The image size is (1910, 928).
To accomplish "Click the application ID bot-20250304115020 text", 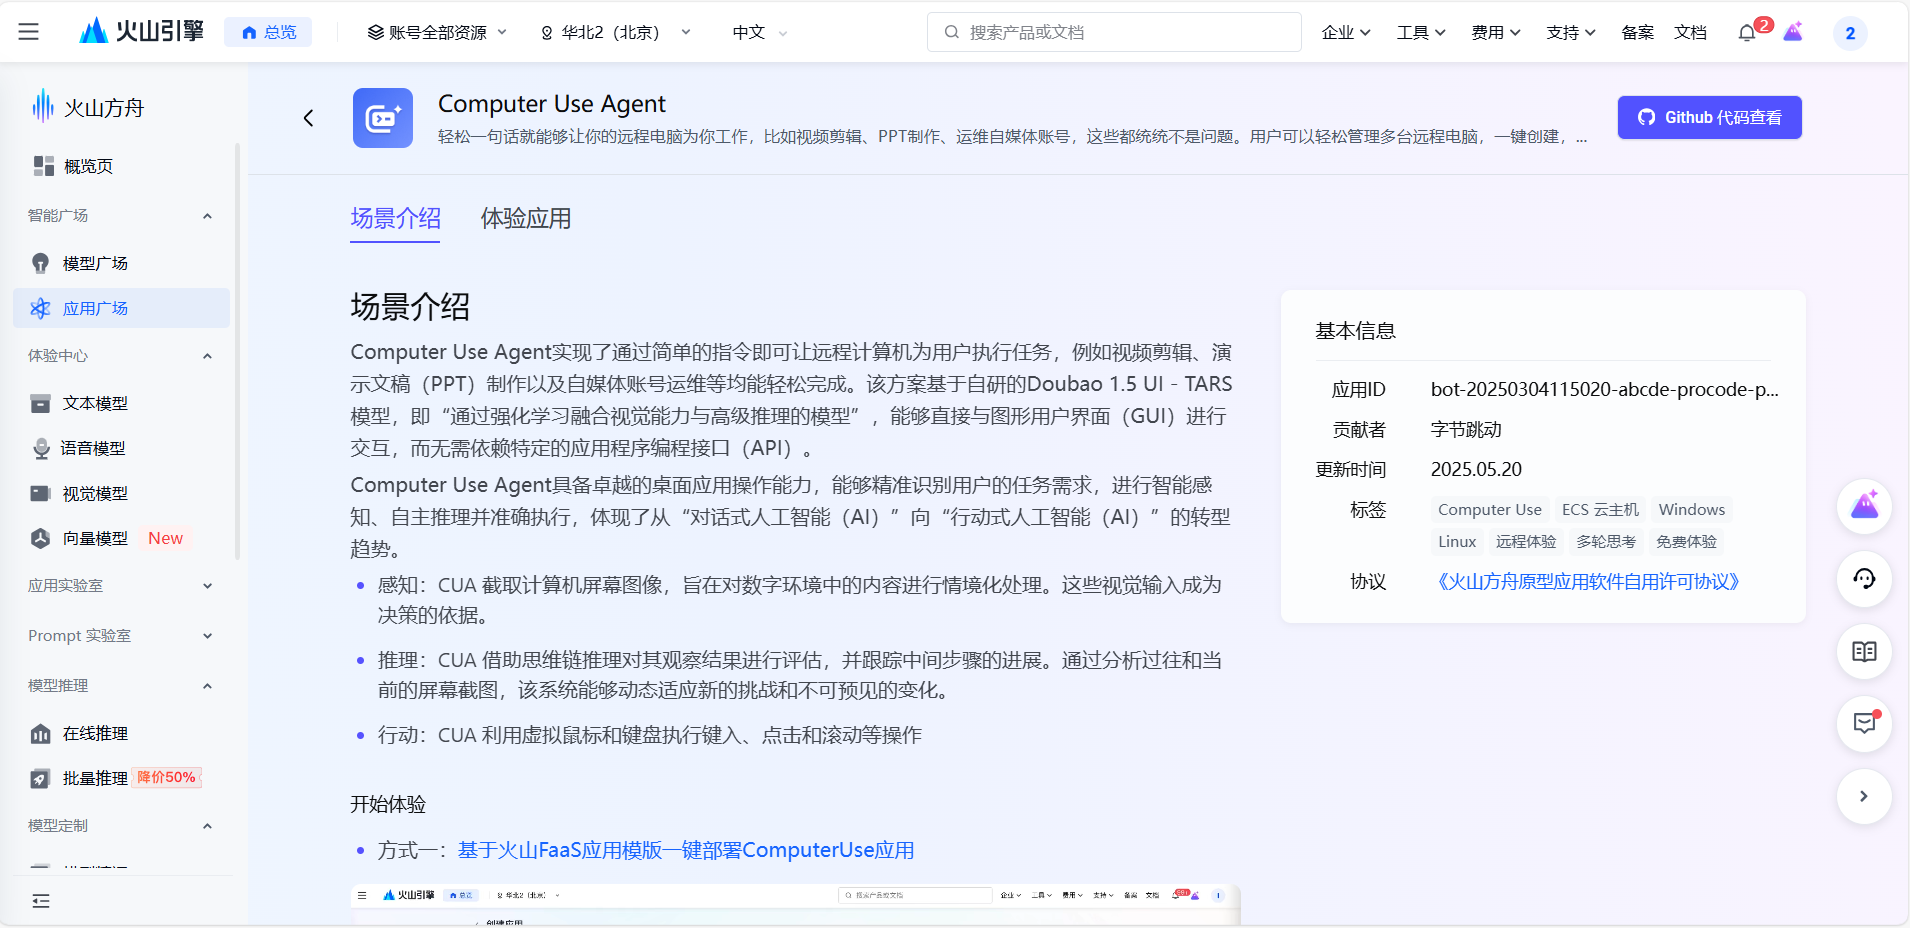I will [x=1604, y=390].
